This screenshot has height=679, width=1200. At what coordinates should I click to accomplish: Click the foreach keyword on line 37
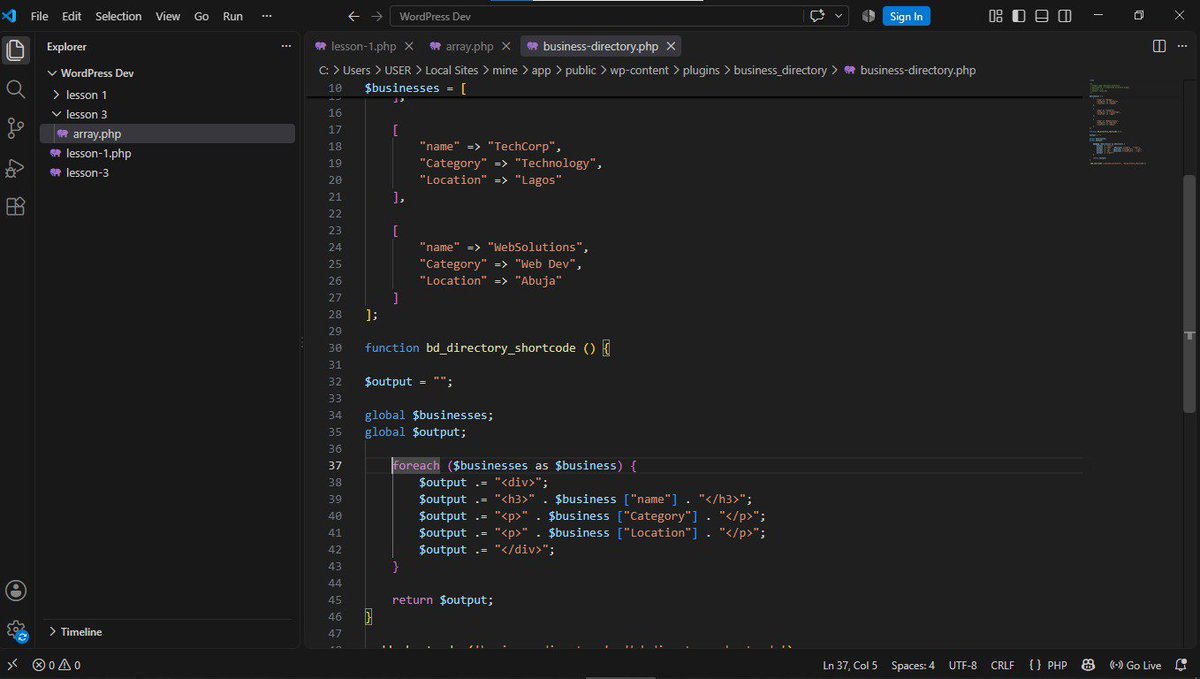[x=416, y=466]
